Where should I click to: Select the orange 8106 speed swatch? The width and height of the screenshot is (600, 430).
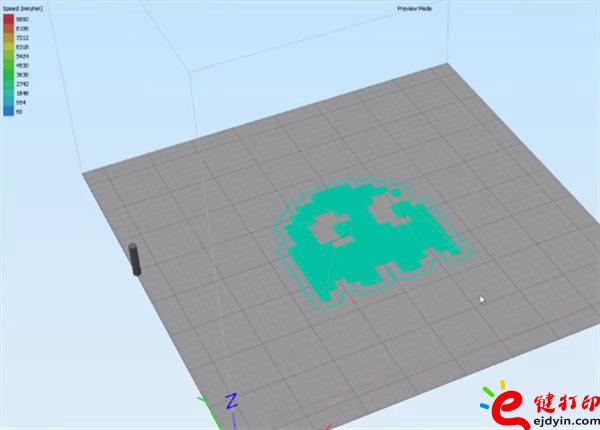point(6,29)
